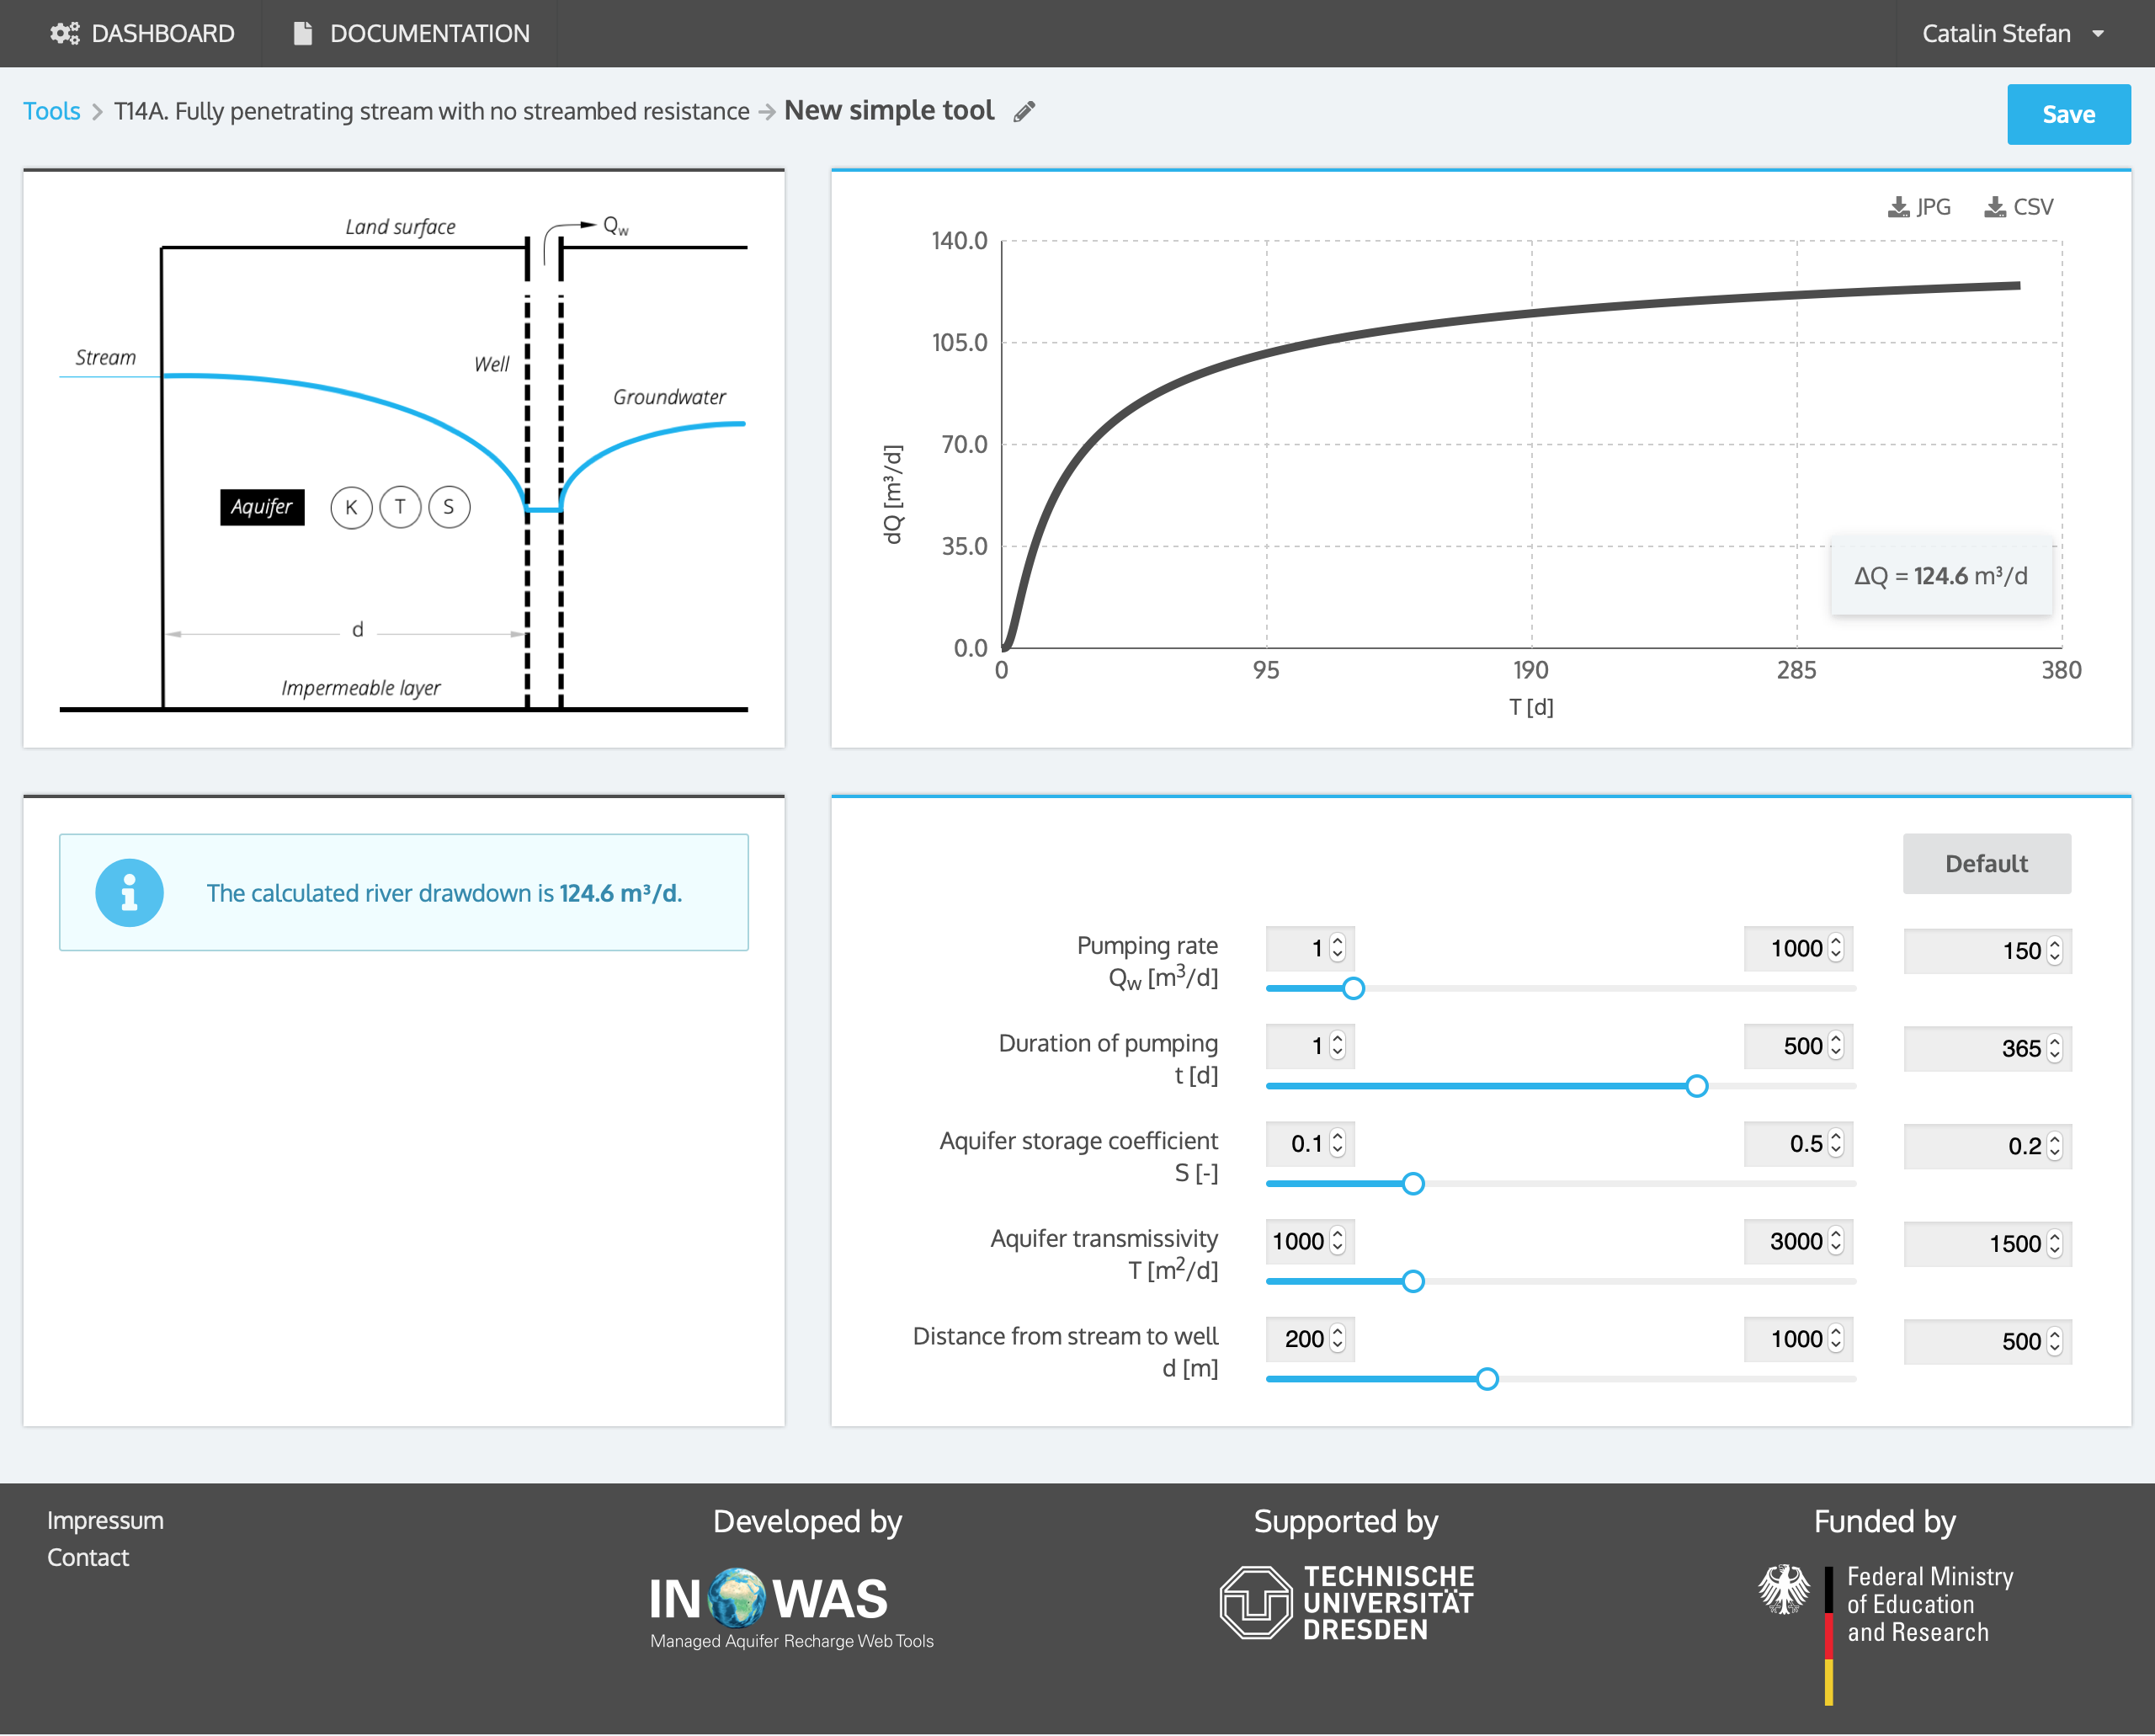
Task: Open the Dashboard menu item
Action: click(x=143, y=34)
